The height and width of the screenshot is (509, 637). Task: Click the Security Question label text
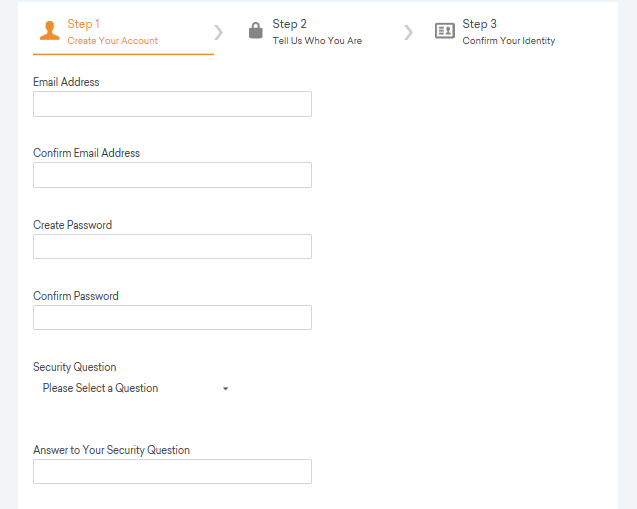[74, 367]
